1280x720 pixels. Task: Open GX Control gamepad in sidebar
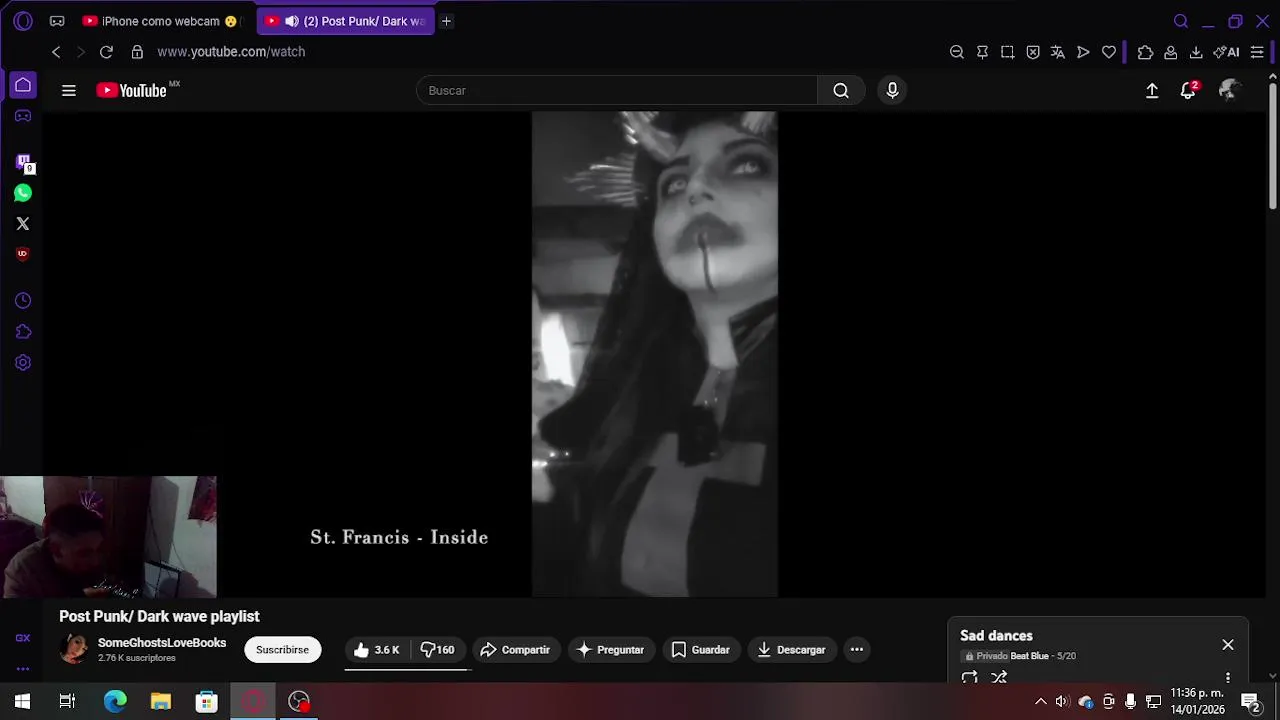(x=23, y=116)
